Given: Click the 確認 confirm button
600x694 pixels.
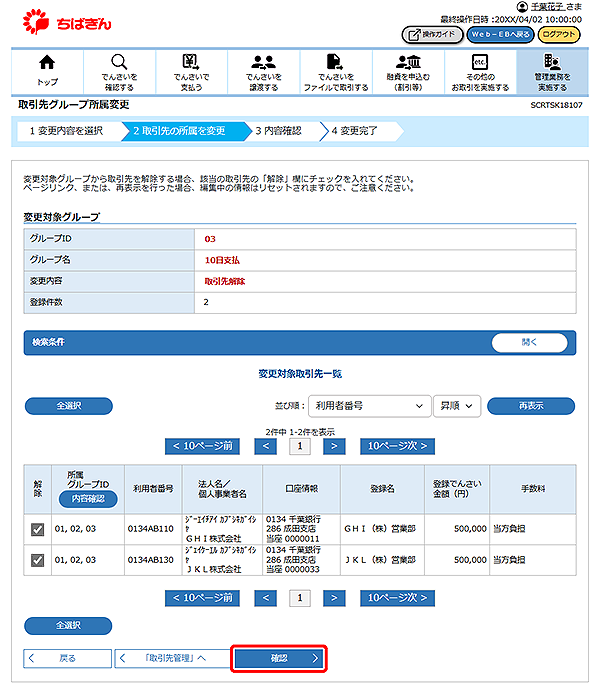Looking at the screenshot, I should (279, 658).
